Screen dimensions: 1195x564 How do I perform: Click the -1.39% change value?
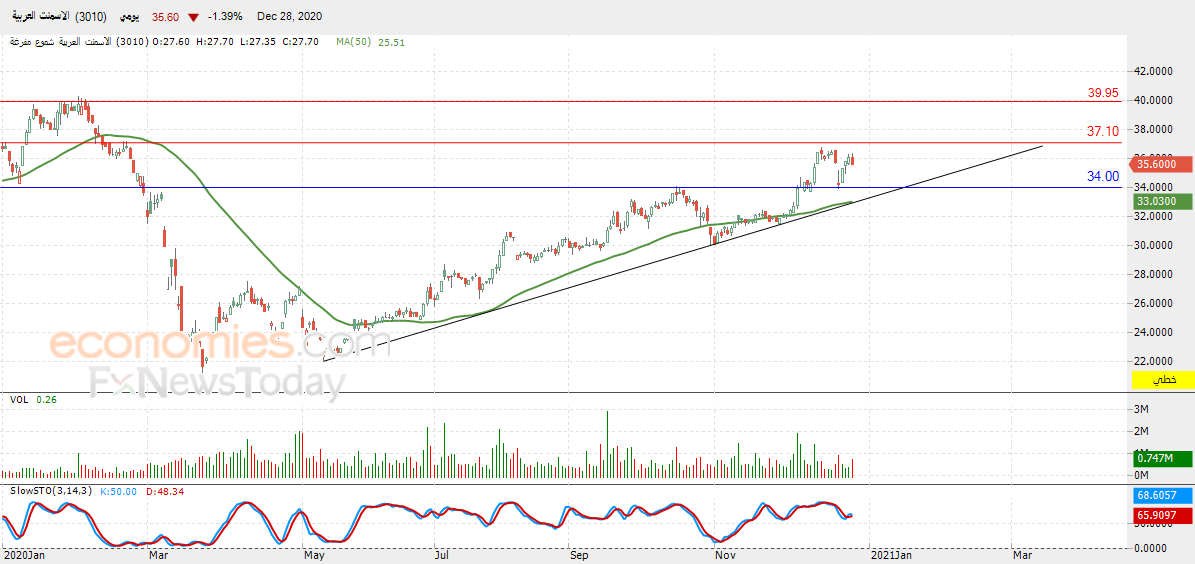[226, 17]
